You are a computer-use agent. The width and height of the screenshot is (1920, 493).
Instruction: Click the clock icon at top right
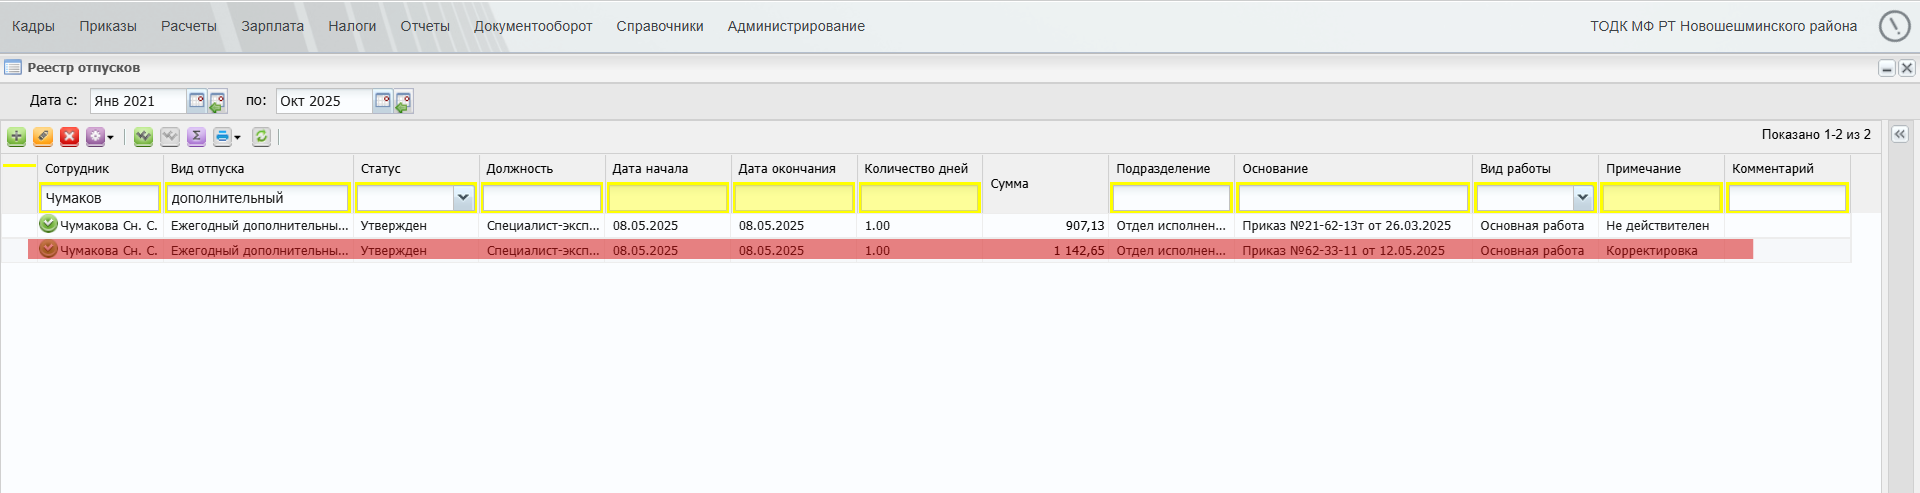pyautogui.click(x=1894, y=26)
